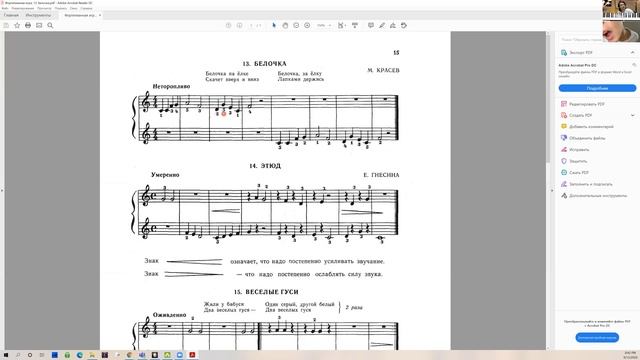The width and height of the screenshot is (640, 360).
Task: Open the Редактировать PDF tool
Action: (x=582, y=104)
